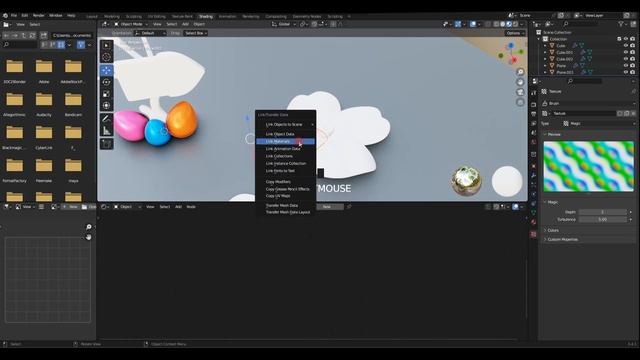Open the Object menu in viewport header
Viewport: 640px width, 360px height.
point(199,24)
